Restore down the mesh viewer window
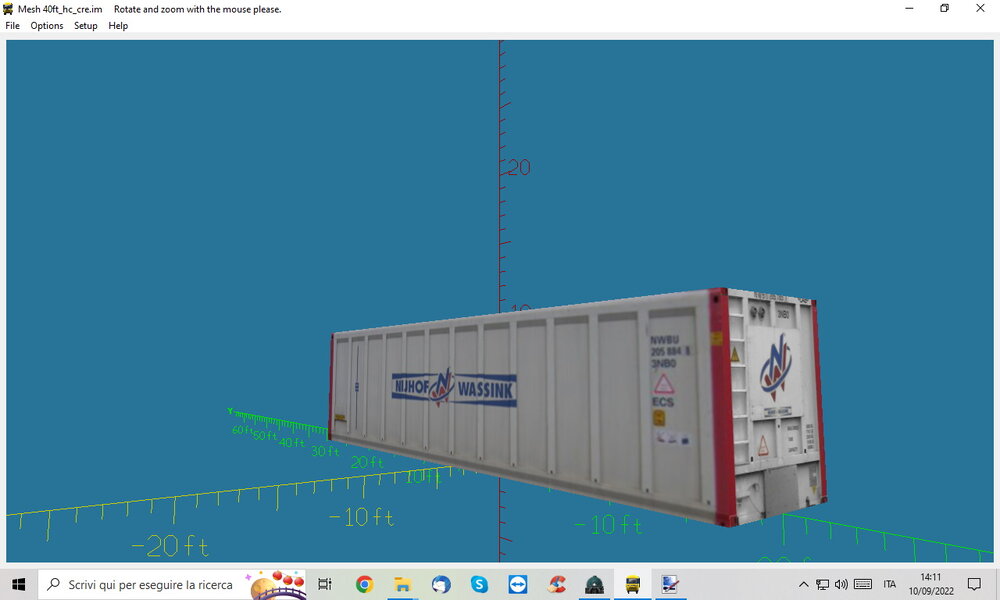 (945, 8)
